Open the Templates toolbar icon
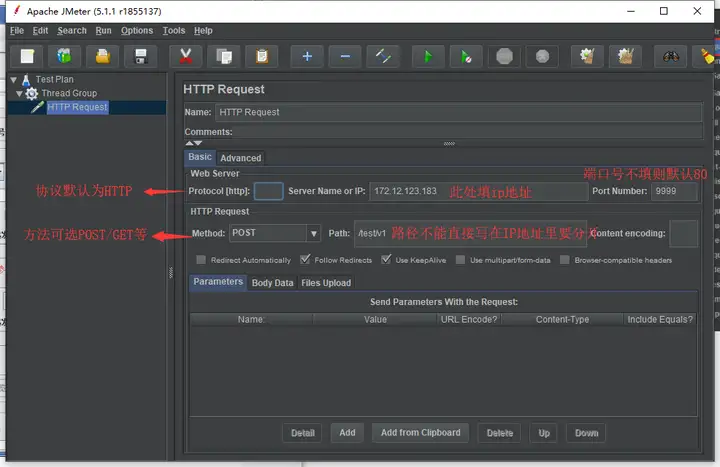 (x=65, y=56)
